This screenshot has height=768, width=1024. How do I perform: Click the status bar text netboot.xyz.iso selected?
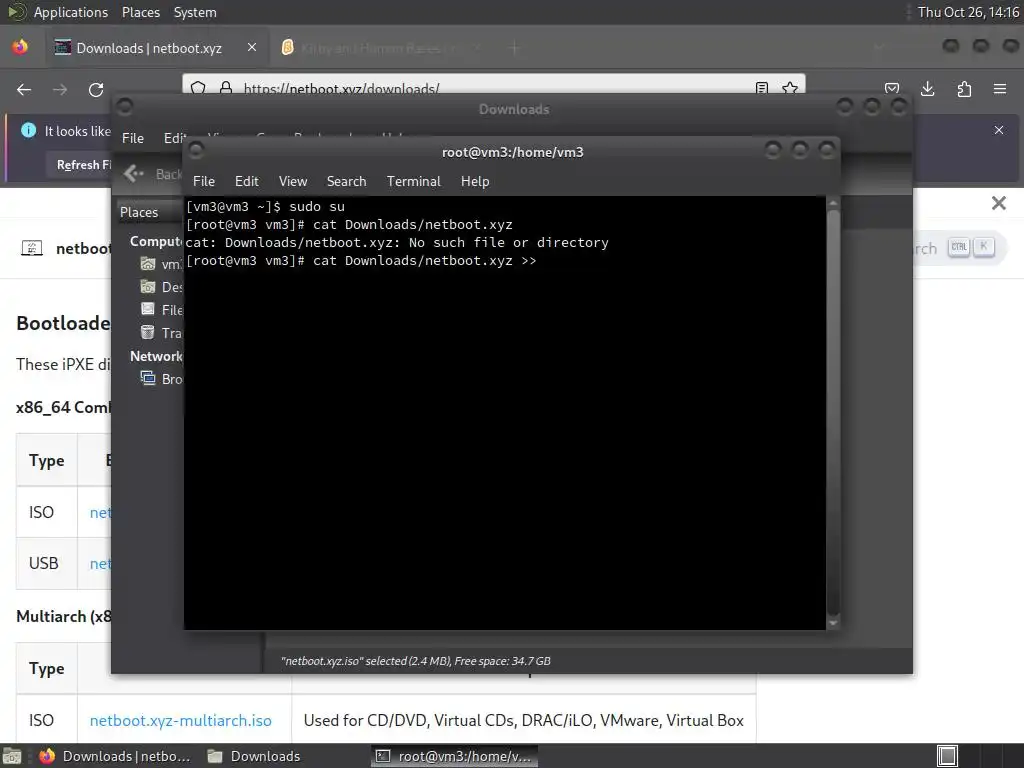(415, 661)
